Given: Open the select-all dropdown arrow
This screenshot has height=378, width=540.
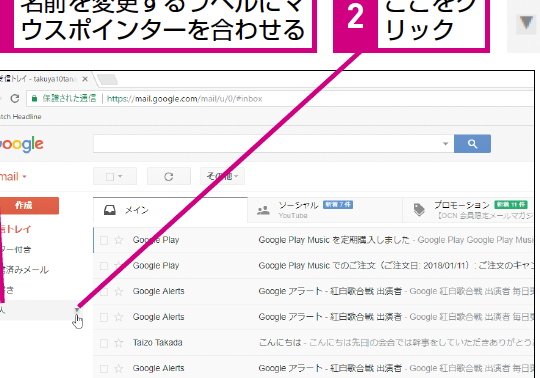Looking at the screenshot, I should point(120,176).
